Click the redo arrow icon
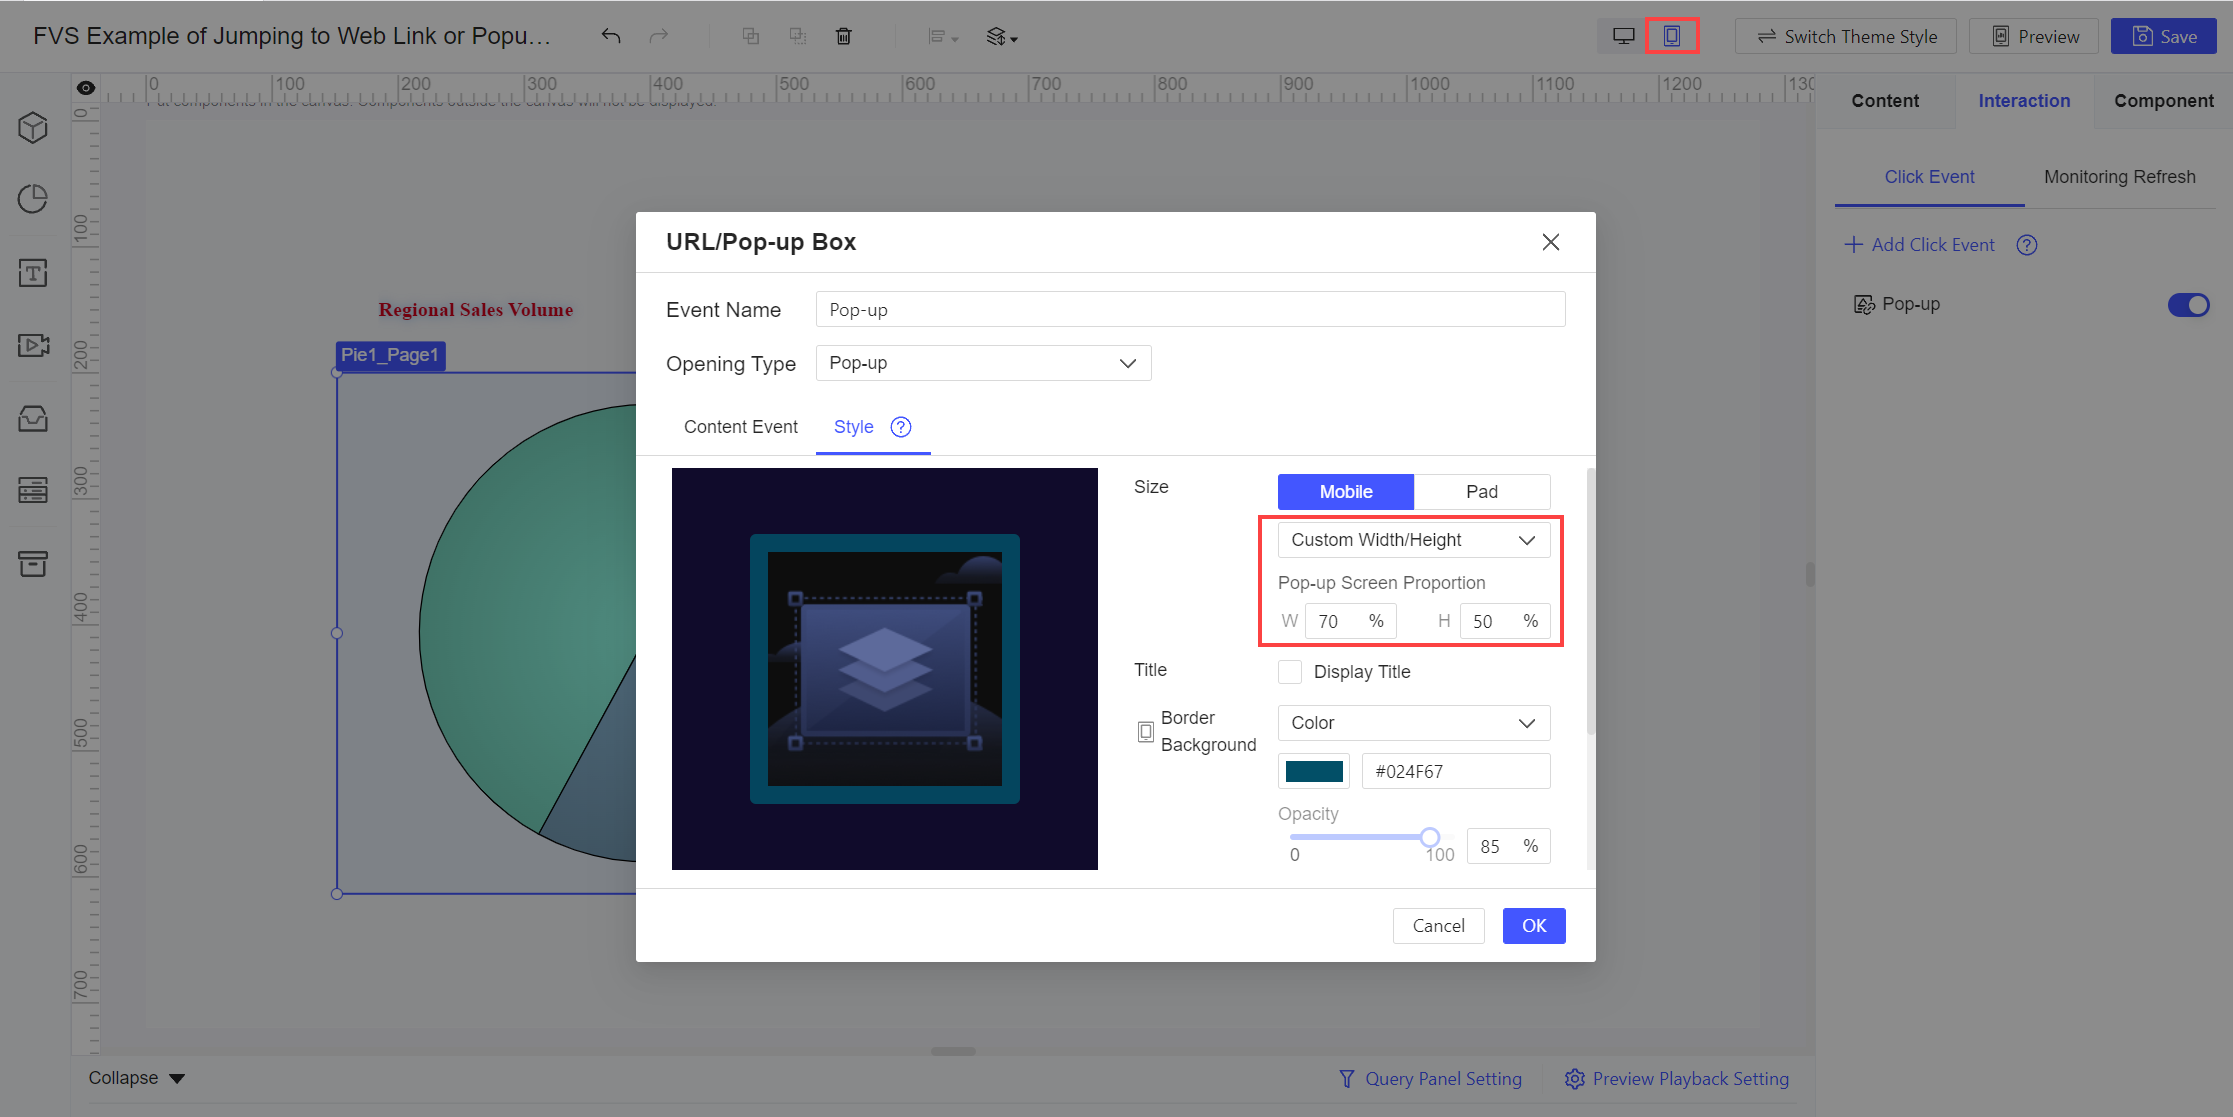The width and height of the screenshot is (2233, 1117). 658,36
